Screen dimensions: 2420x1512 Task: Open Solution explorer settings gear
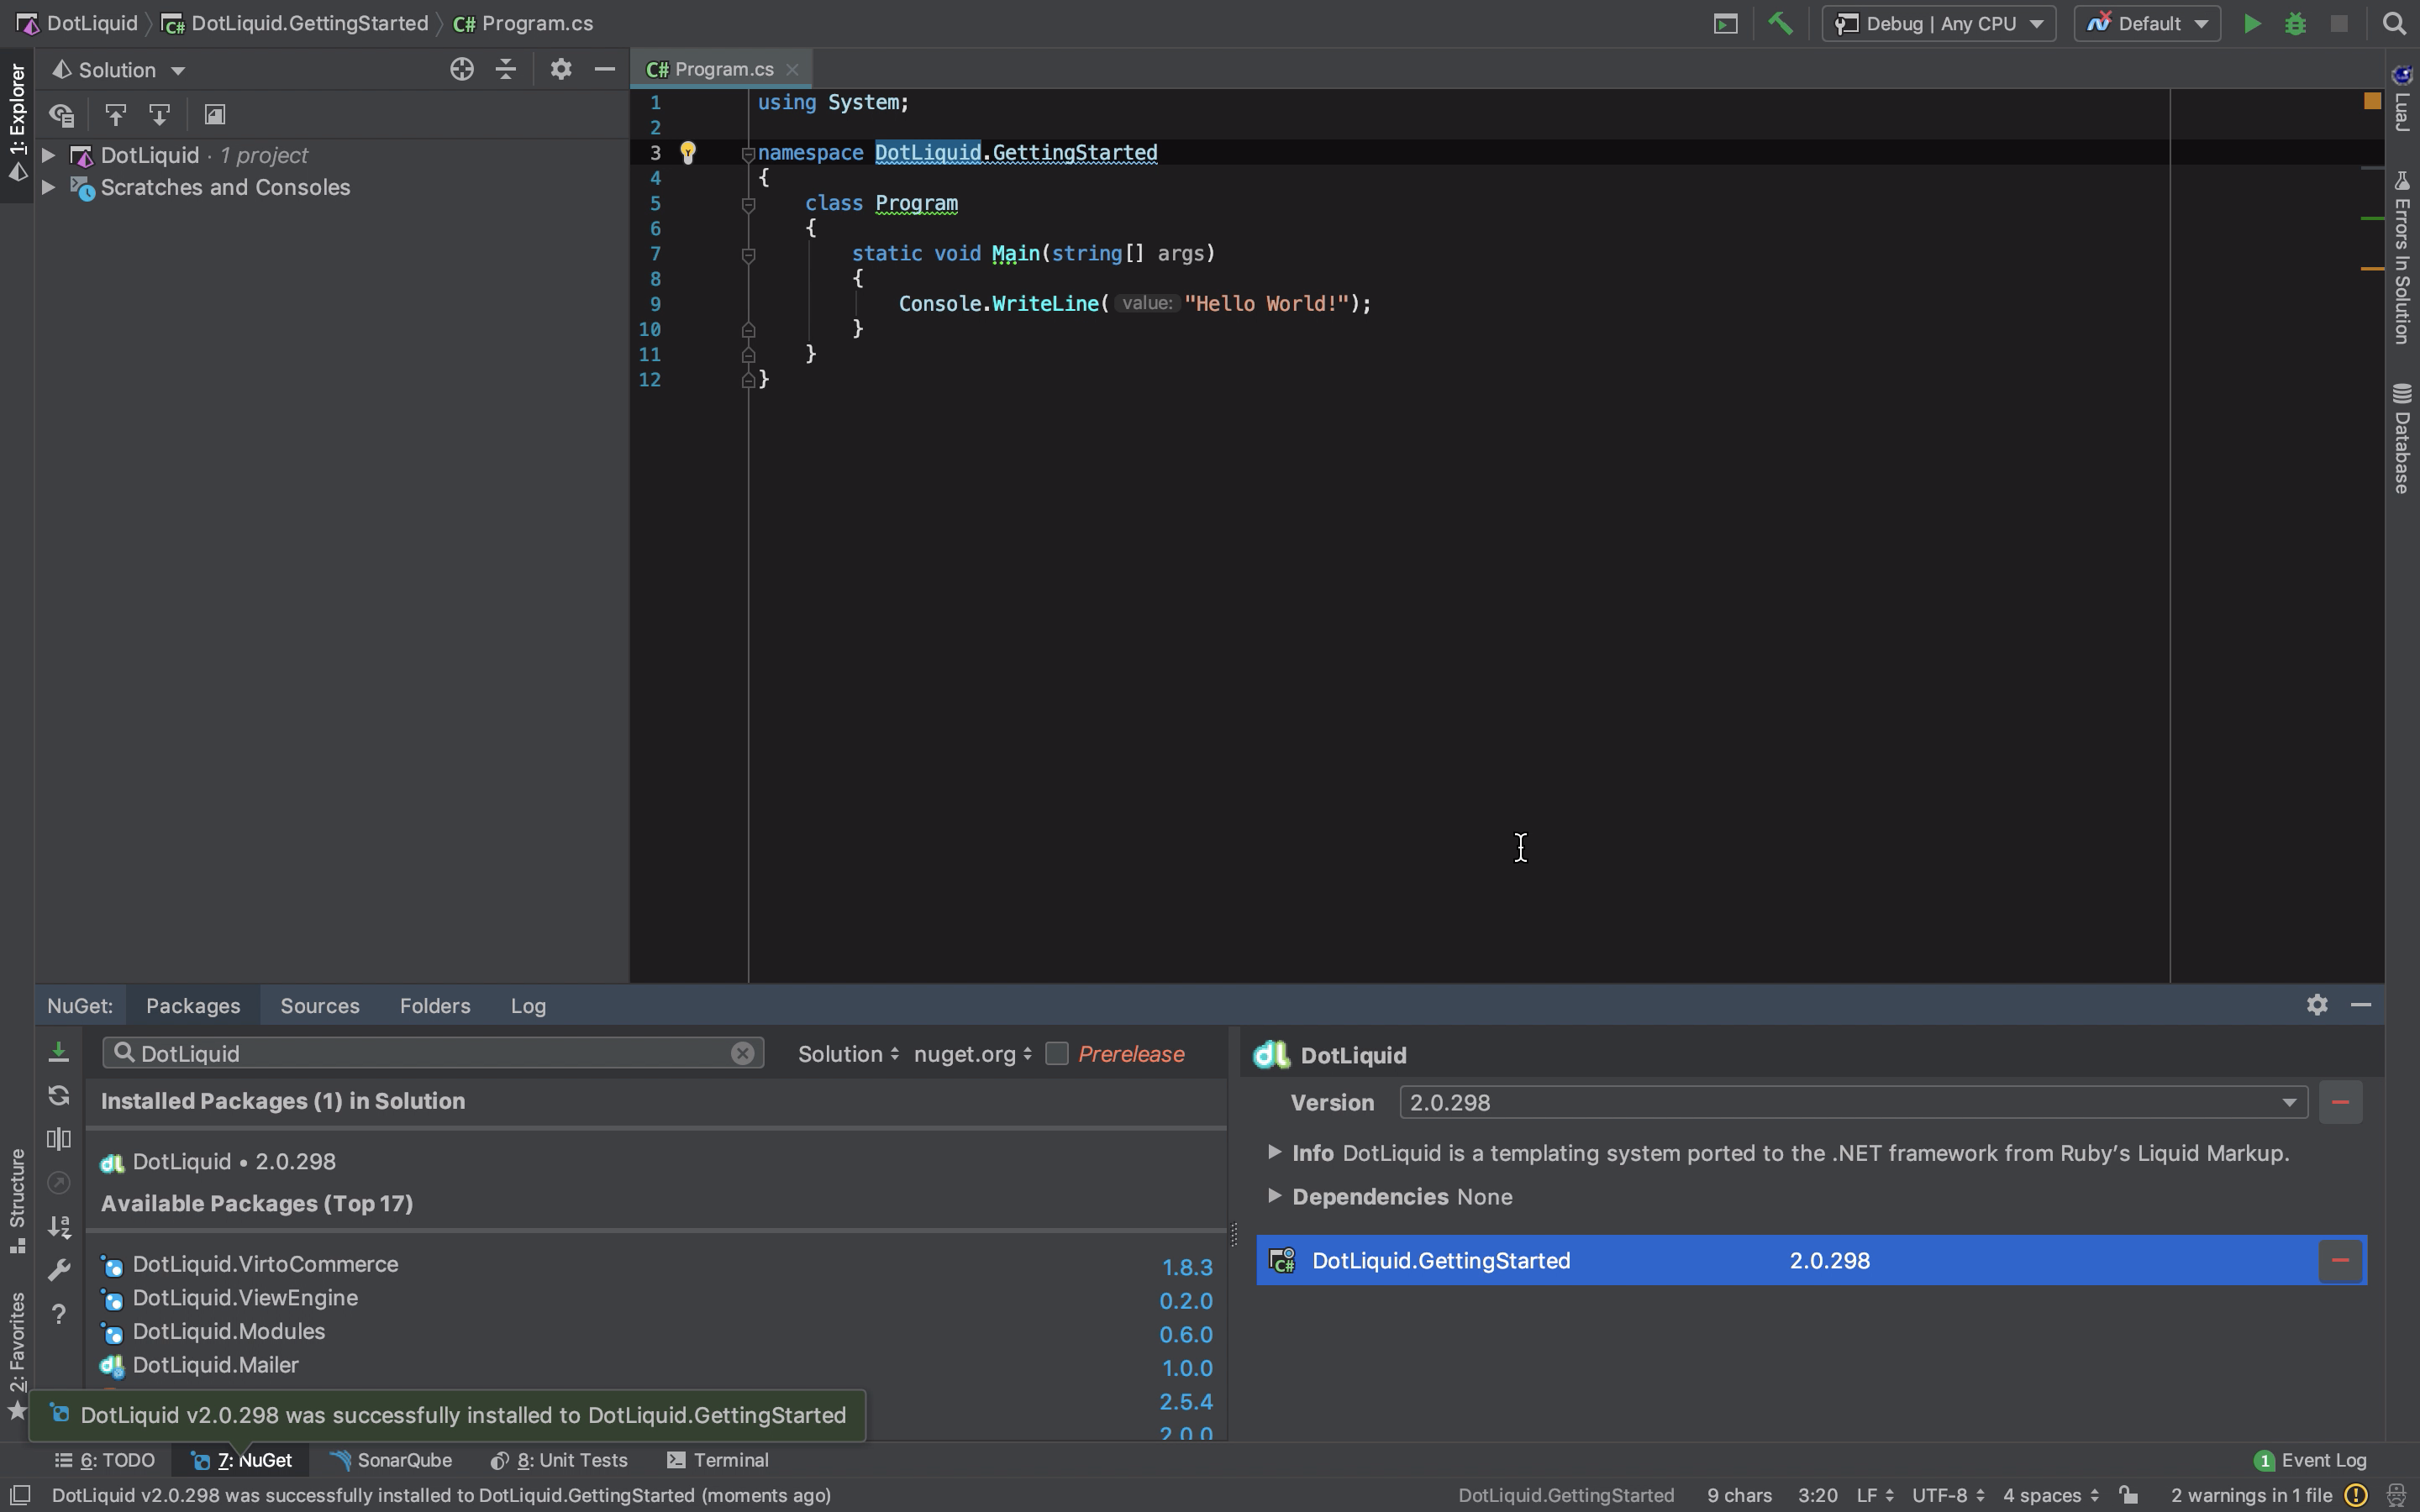coord(560,69)
